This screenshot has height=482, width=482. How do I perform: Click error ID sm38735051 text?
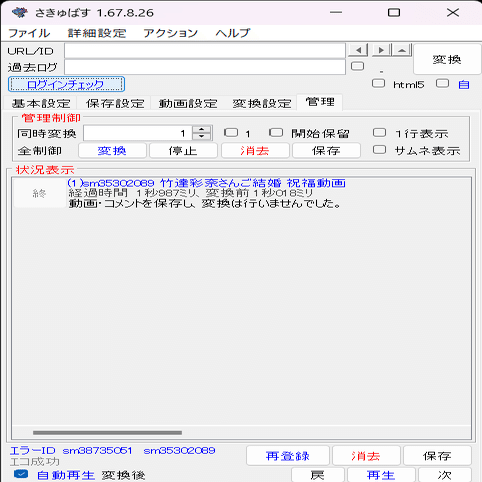pos(97,451)
